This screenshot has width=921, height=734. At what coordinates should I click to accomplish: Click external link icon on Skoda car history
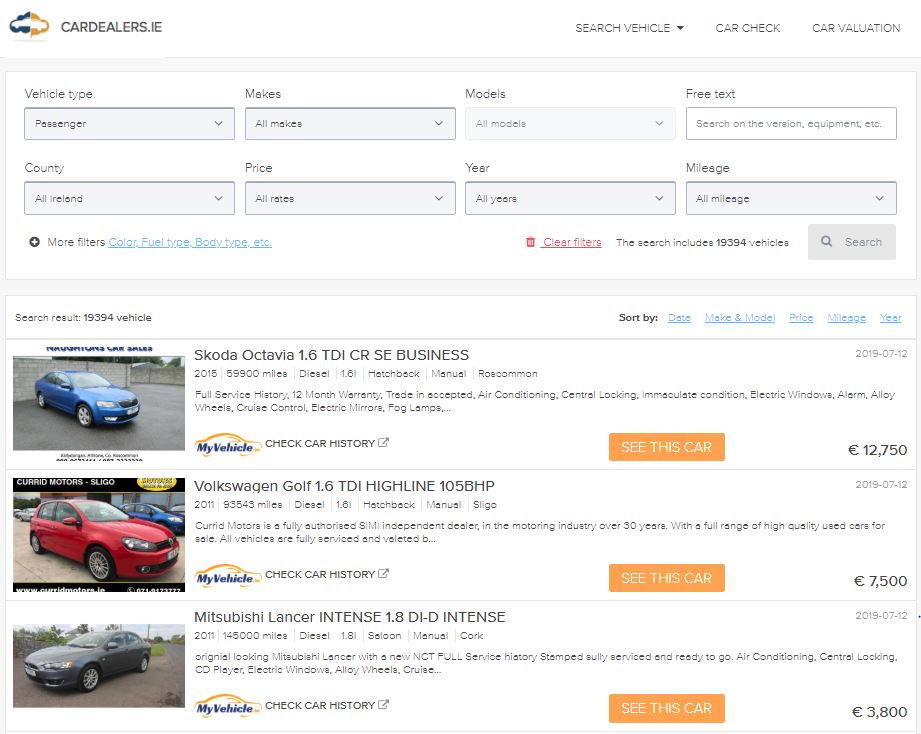pos(384,443)
